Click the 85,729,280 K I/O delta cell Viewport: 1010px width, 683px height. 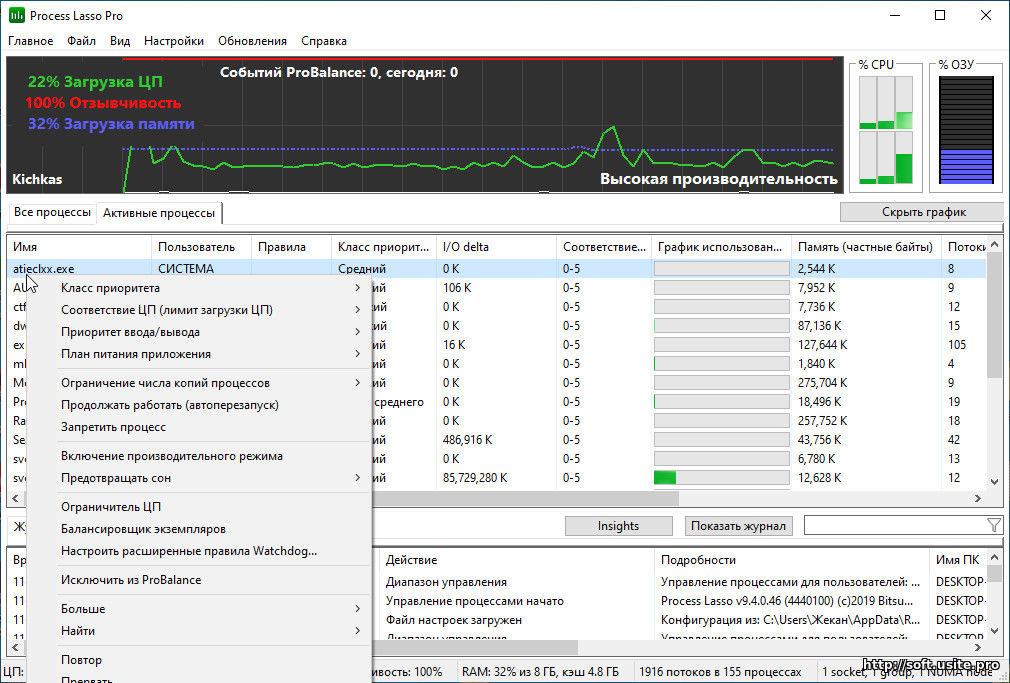pyautogui.click(x=475, y=478)
